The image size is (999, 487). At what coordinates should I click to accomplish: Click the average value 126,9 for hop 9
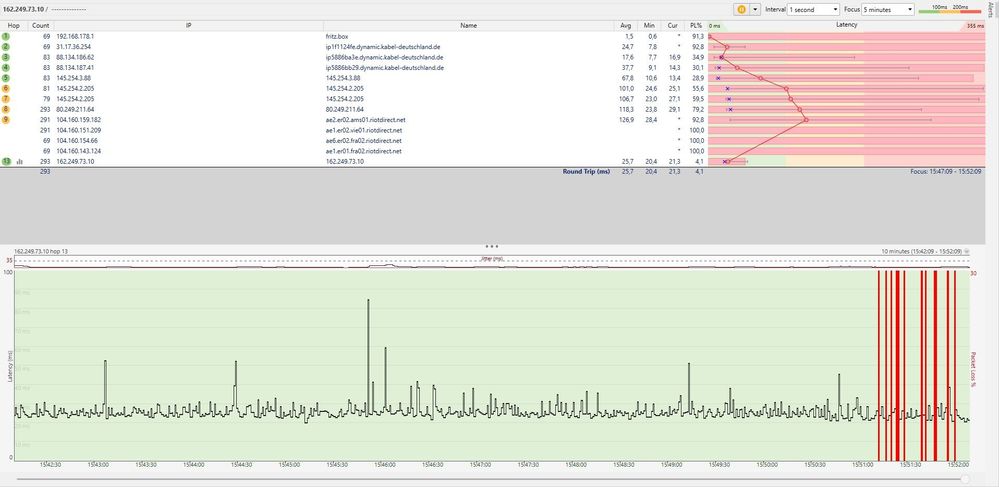(x=628, y=119)
